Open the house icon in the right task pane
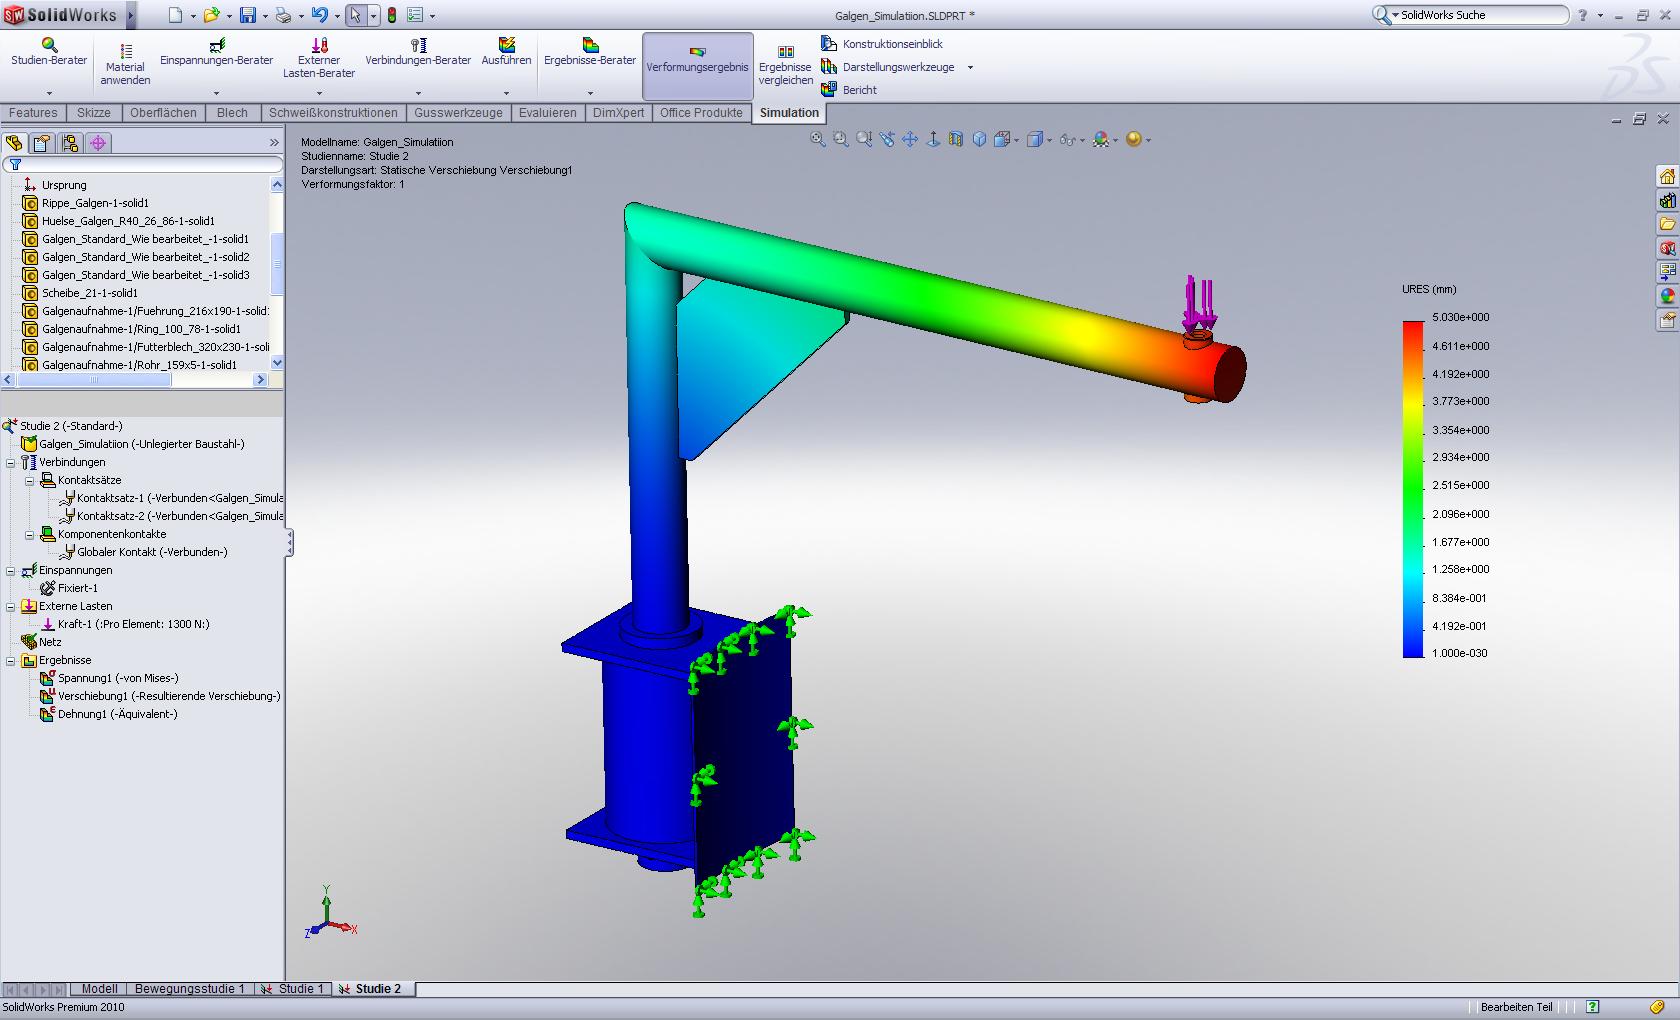 point(1667,177)
